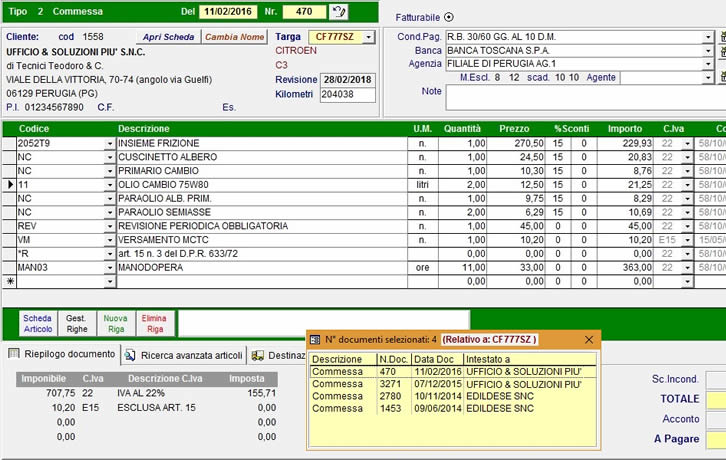Select Commessa 470 in the popup list
Screen dimensions: 726x460
(452, 372)
